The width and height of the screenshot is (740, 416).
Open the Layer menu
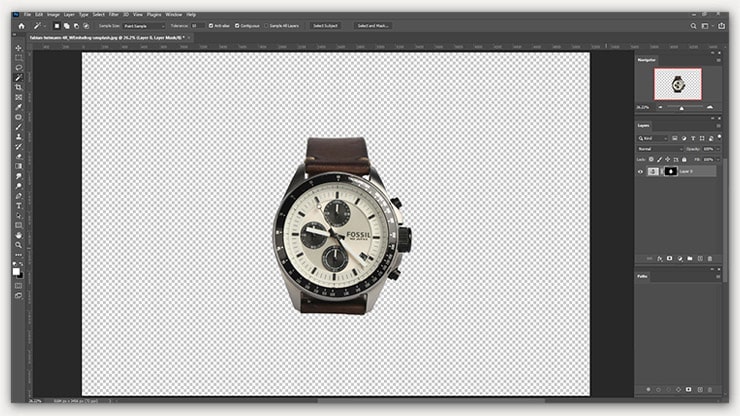[x=69, y=15]
